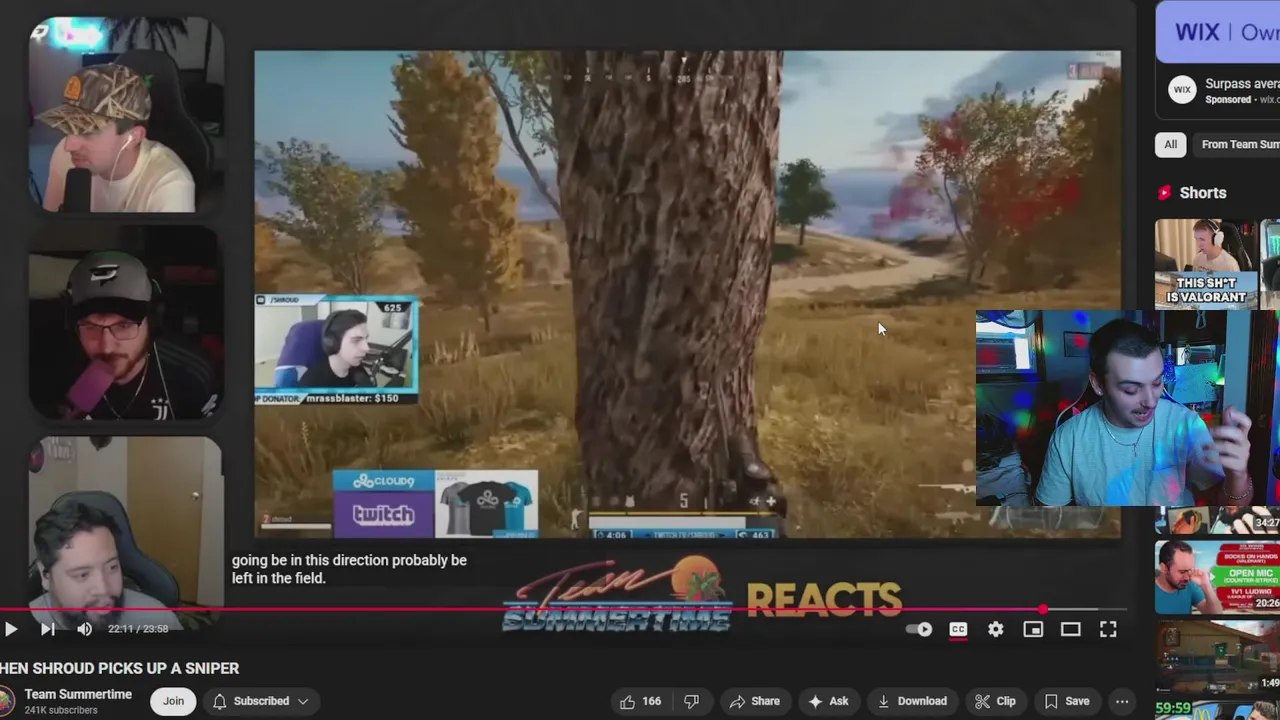The height and width of the screenshot is (720, 1280).
Task: Download the video
Action: 912,701
